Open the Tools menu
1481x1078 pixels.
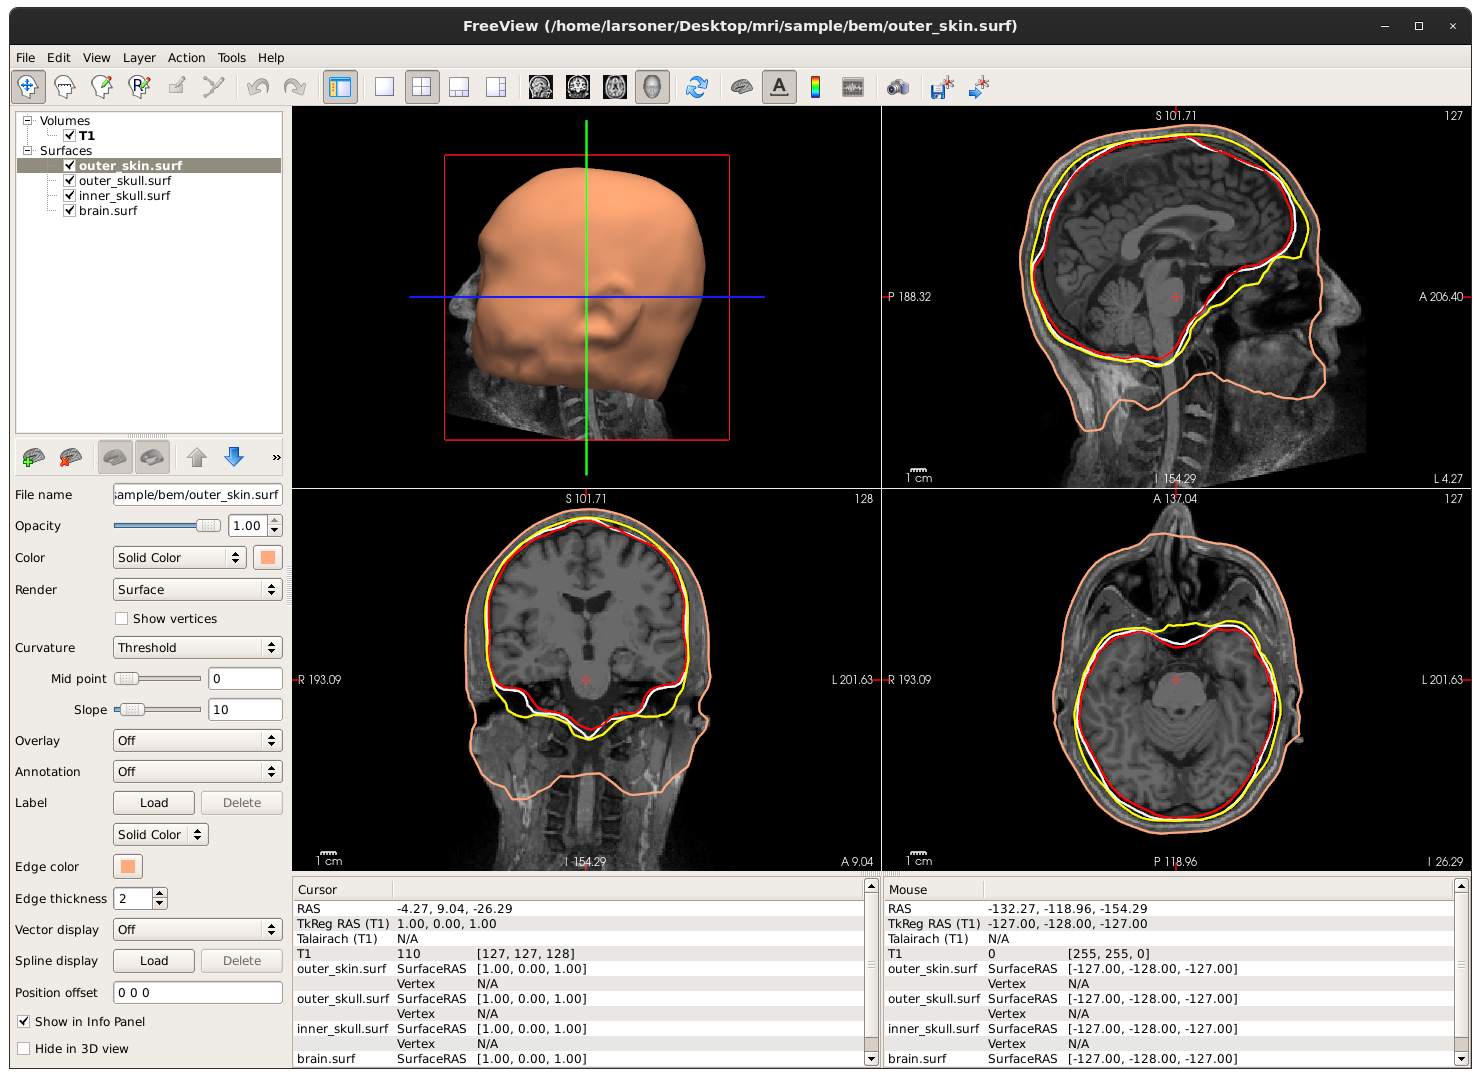pyautogui.click(x=232, y=58)
